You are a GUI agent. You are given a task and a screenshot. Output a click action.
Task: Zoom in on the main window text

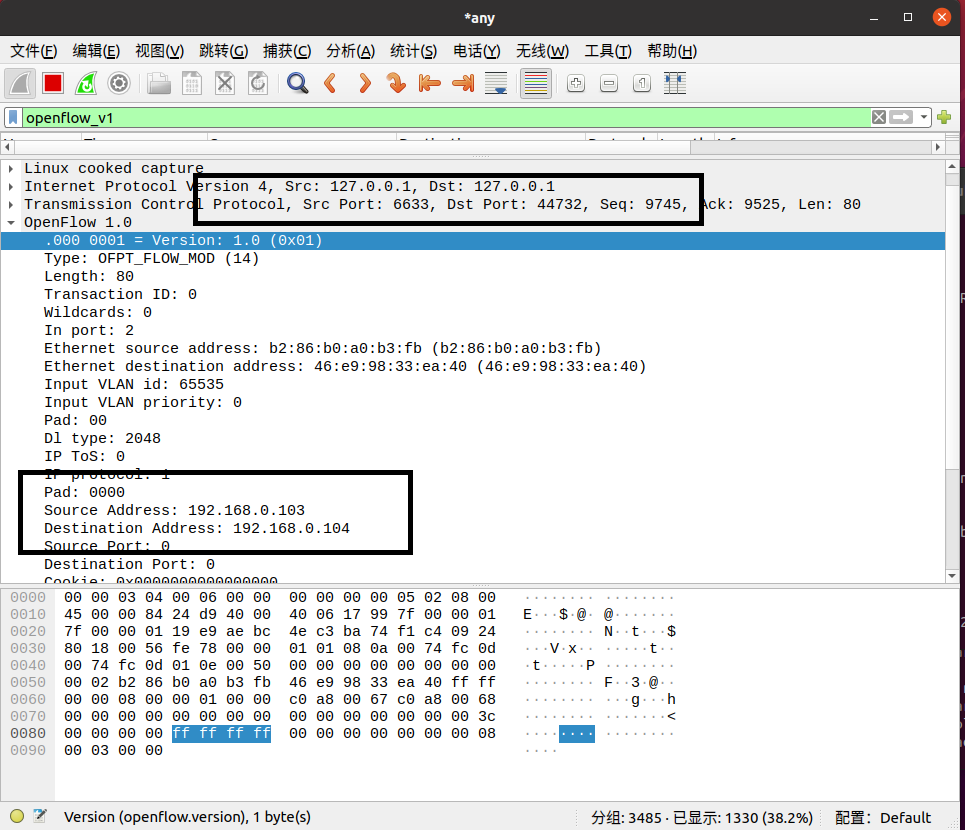(x=576, y=83)
